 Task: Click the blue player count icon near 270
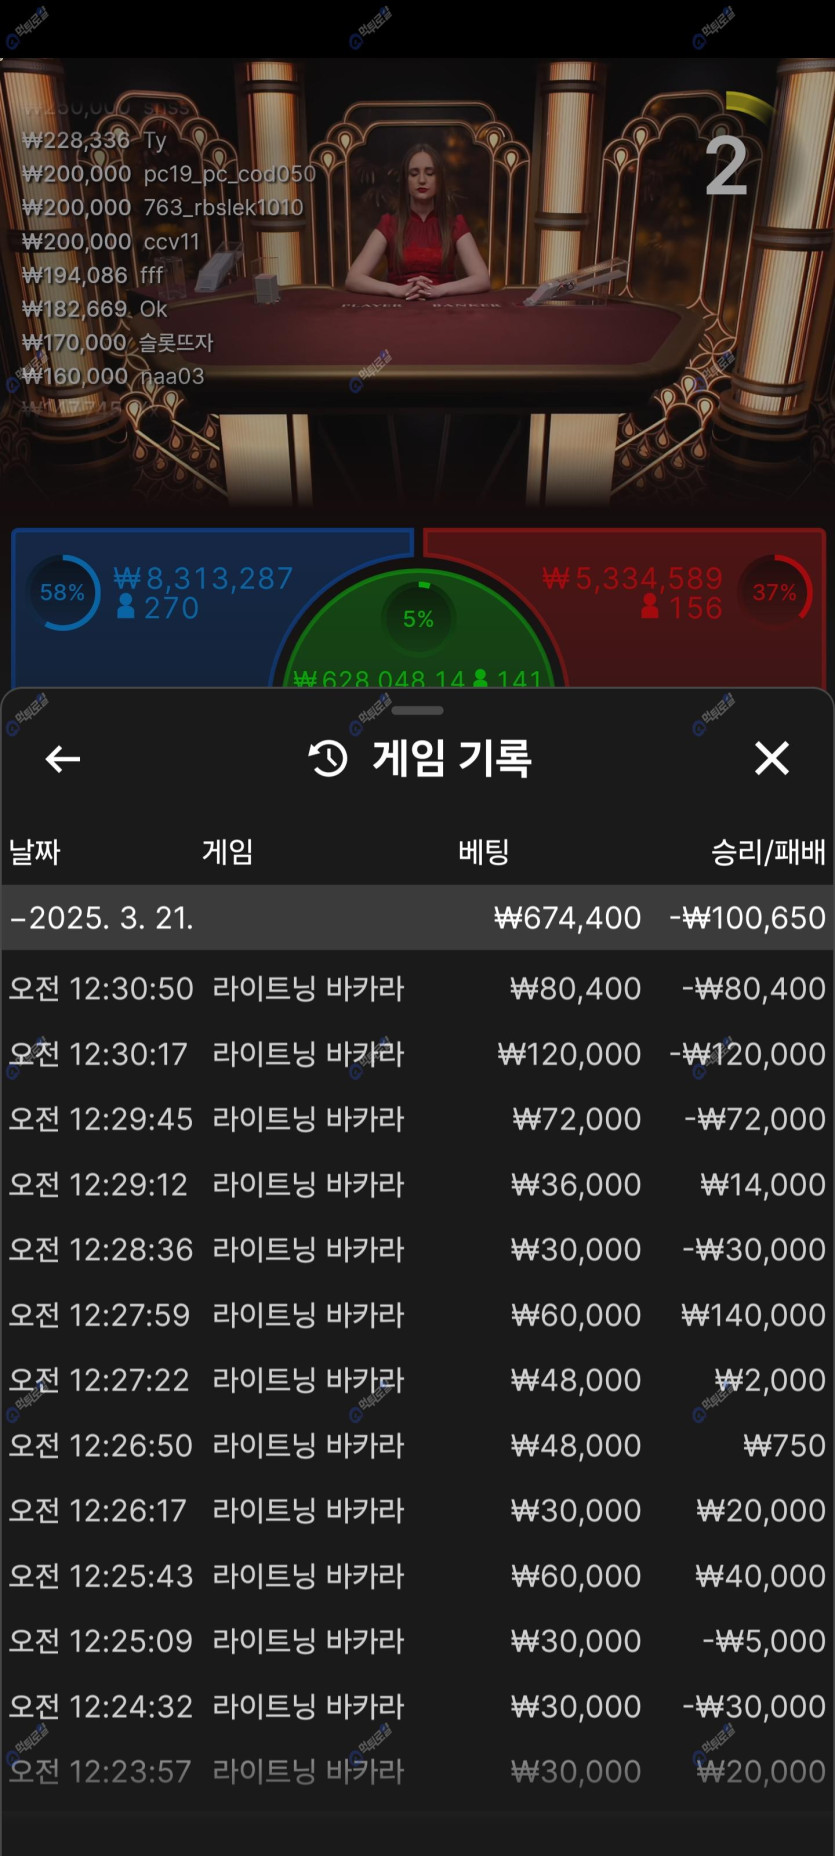[126, 608]
